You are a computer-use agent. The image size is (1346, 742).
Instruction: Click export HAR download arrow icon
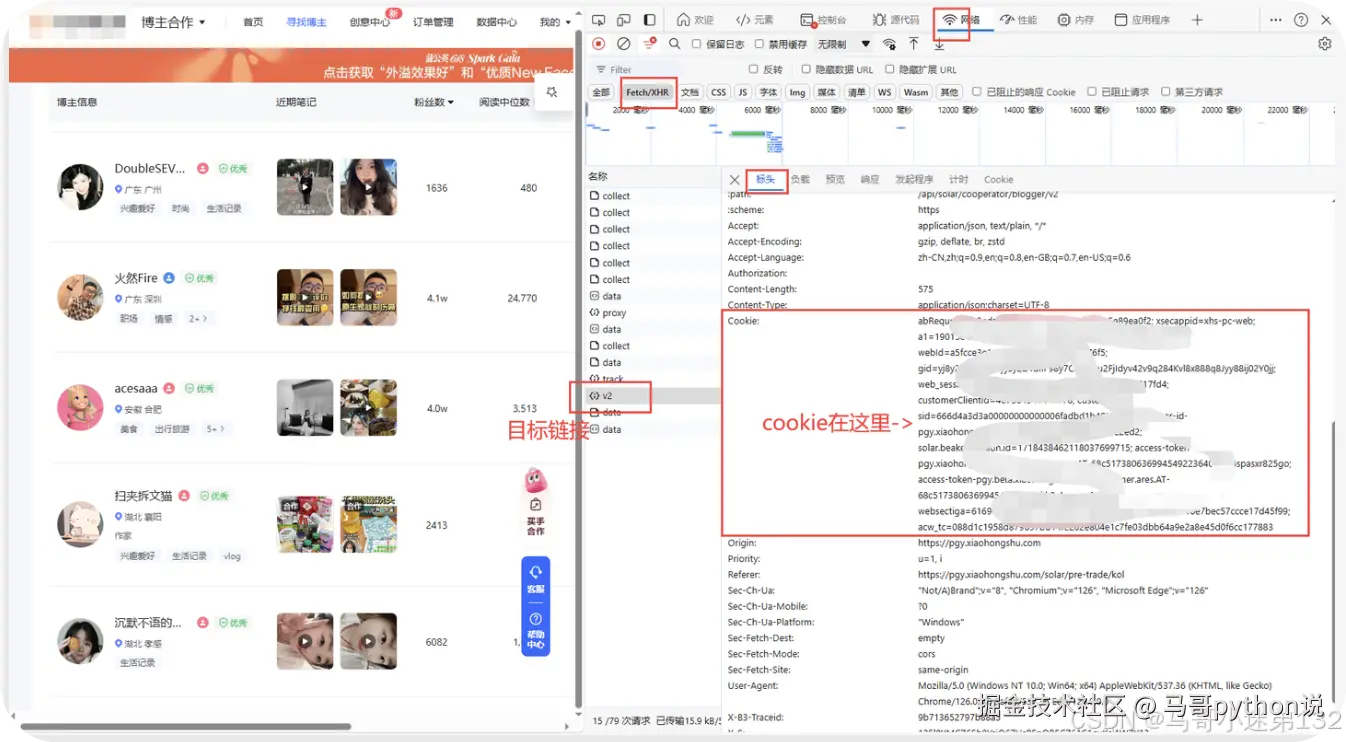tap(939, 44)
